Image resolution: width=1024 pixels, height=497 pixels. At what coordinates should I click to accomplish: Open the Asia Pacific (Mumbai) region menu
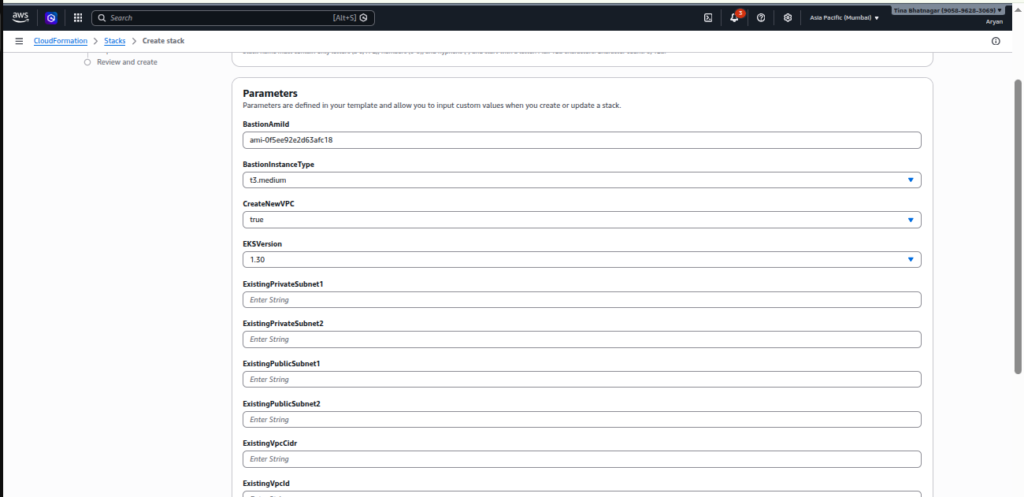point(844,18)
